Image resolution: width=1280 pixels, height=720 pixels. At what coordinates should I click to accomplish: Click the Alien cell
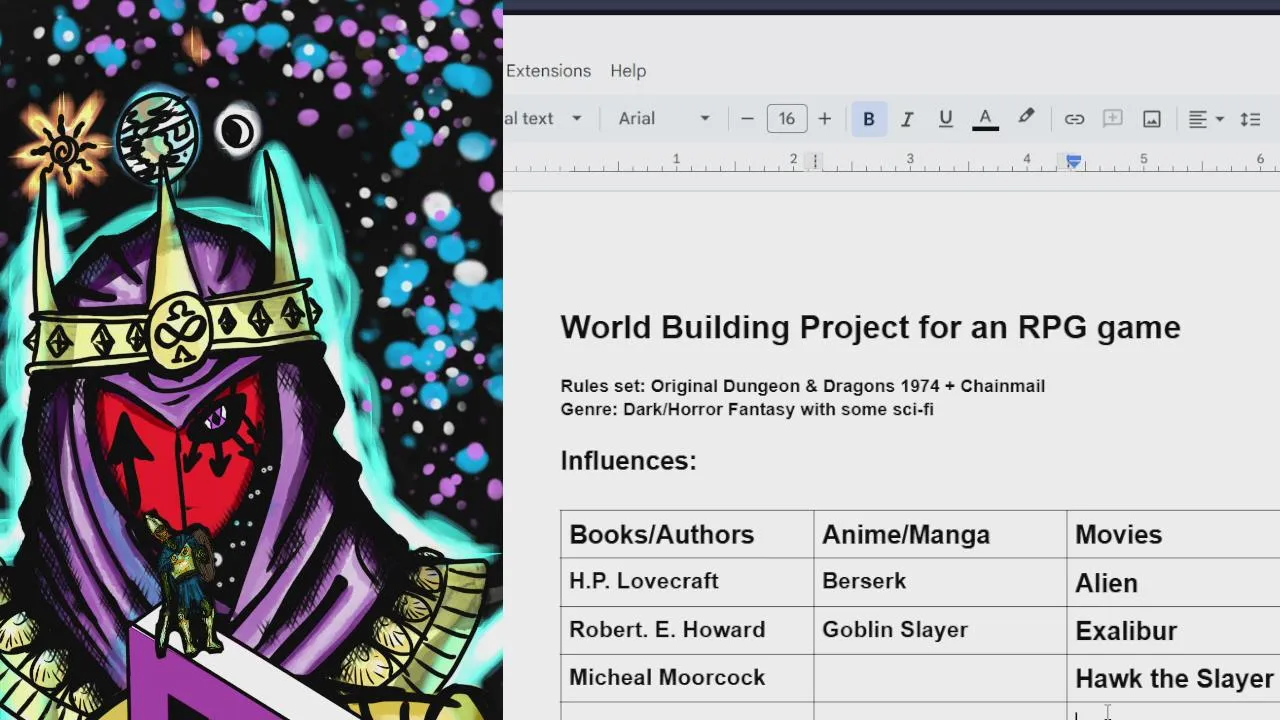pyautogui.click(x=1174, y=582)
